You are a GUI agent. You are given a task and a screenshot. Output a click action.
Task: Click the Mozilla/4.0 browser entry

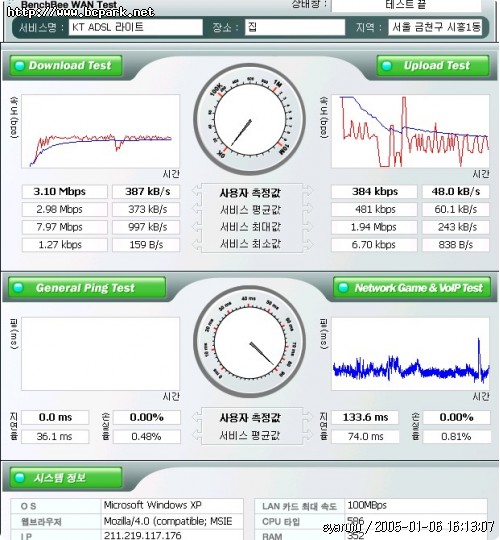click(x=168, y=521)
